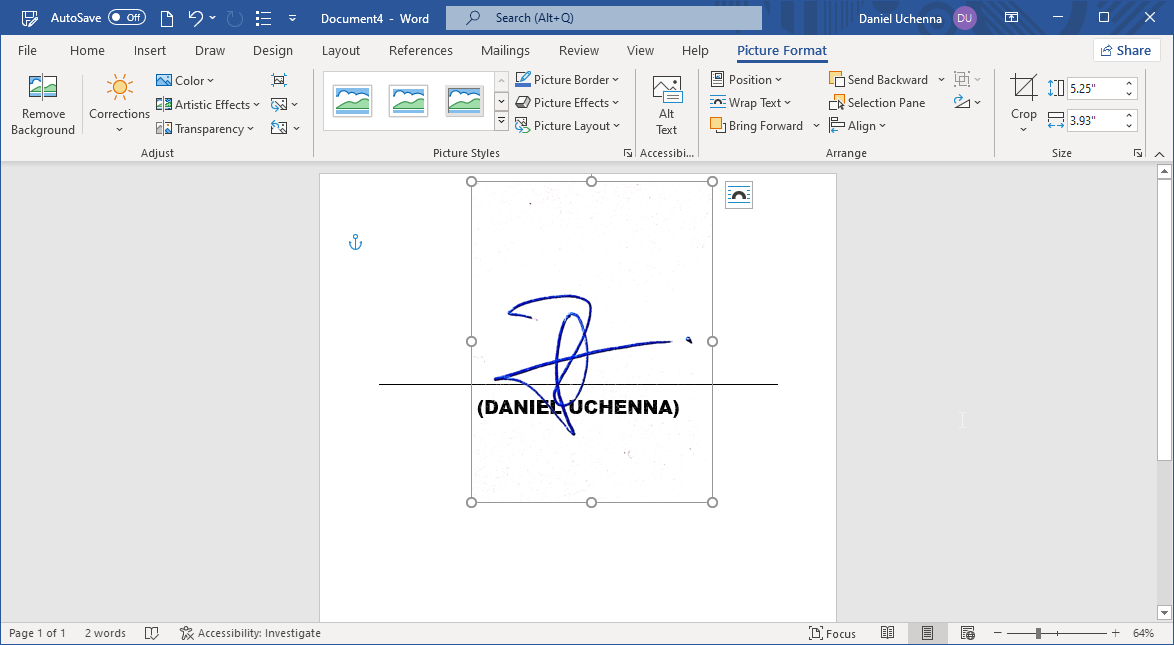Switch to Web Layout view
This screenshot has width=1174, height=645.
[967, 632]
